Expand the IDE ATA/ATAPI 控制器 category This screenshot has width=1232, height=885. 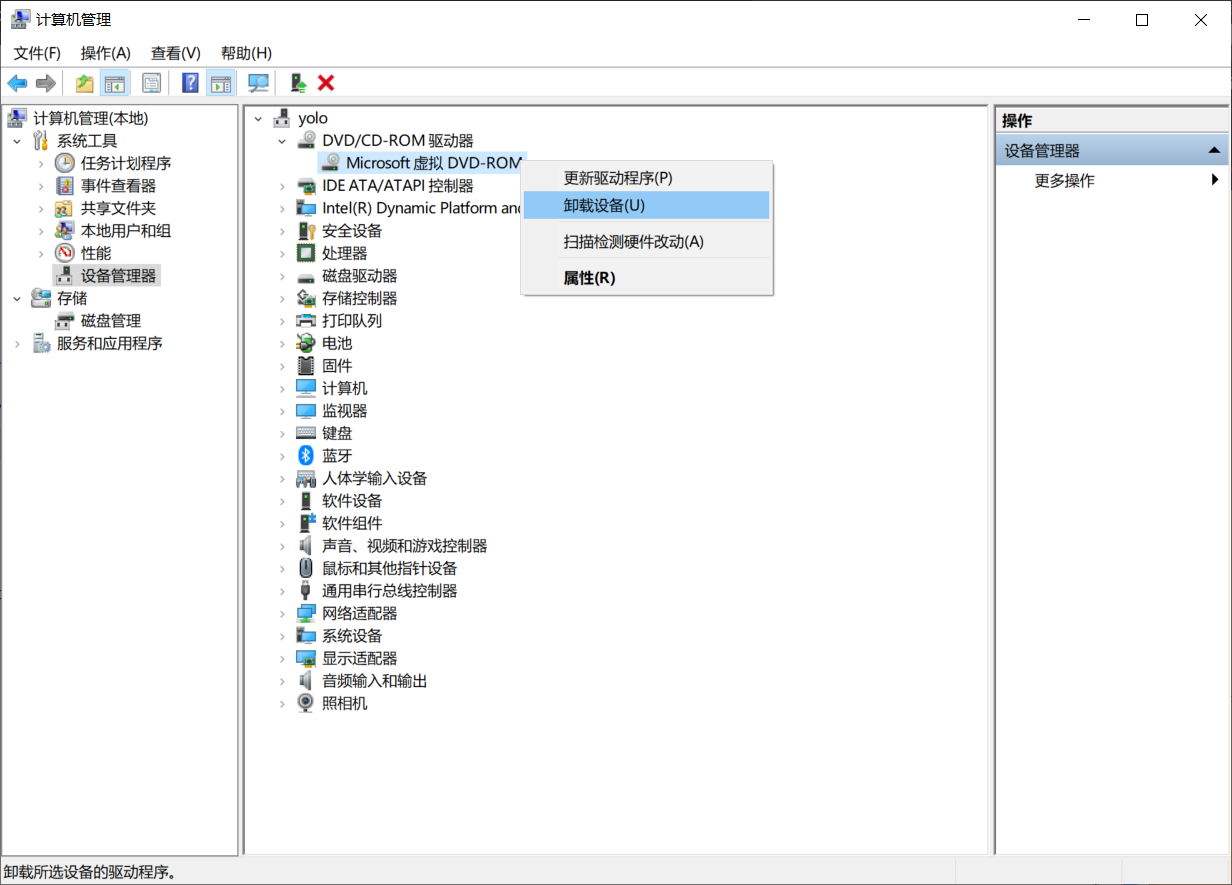pos(282,186)
